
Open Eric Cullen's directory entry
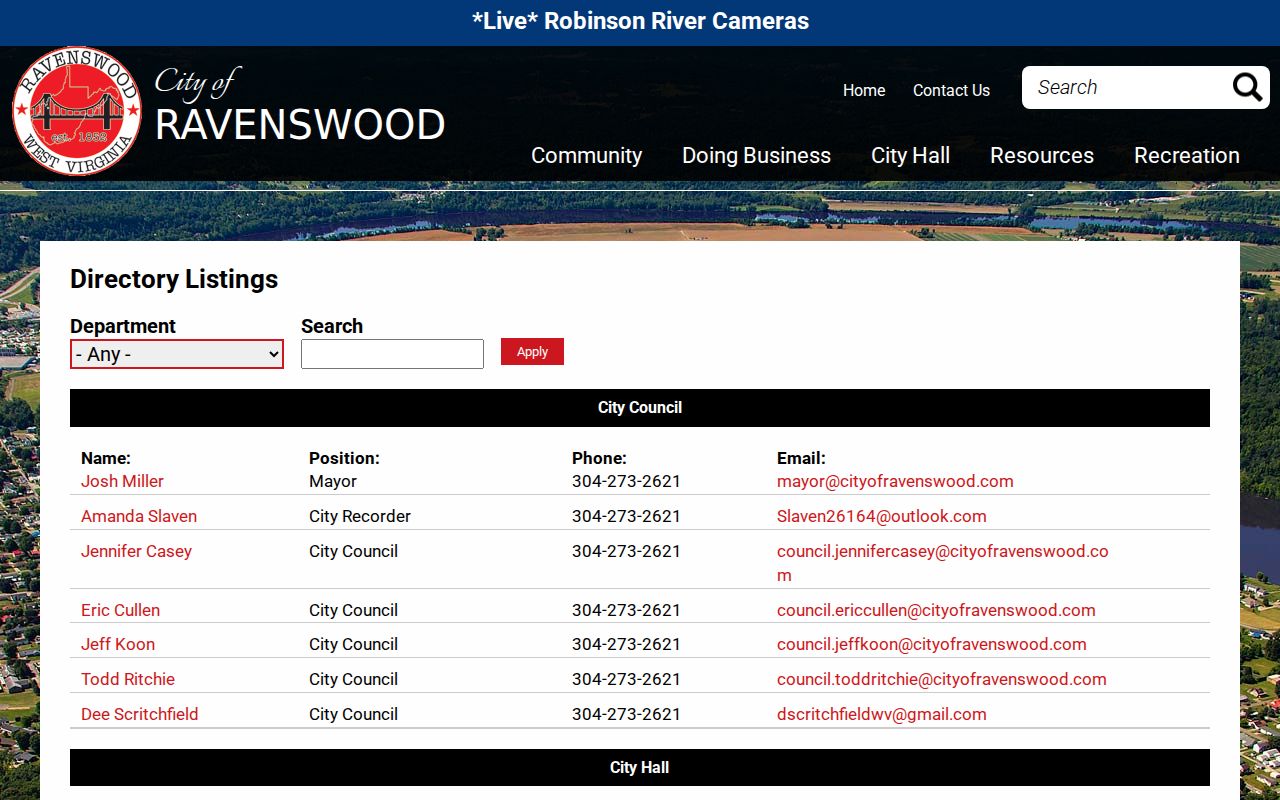point(120,610)
